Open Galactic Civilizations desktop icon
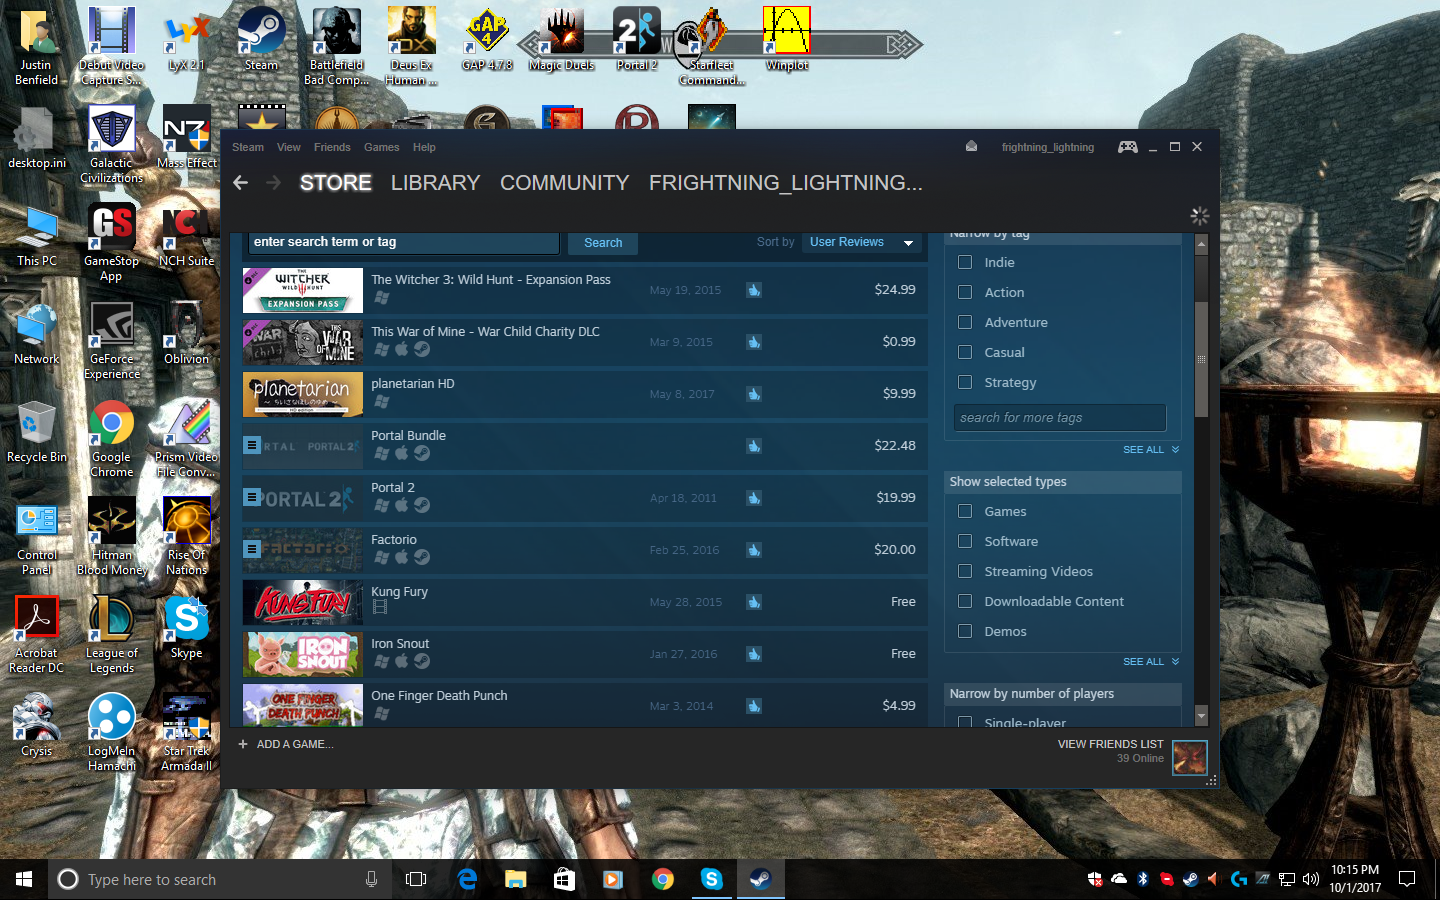1440x900 pixels. click(111, 144)
